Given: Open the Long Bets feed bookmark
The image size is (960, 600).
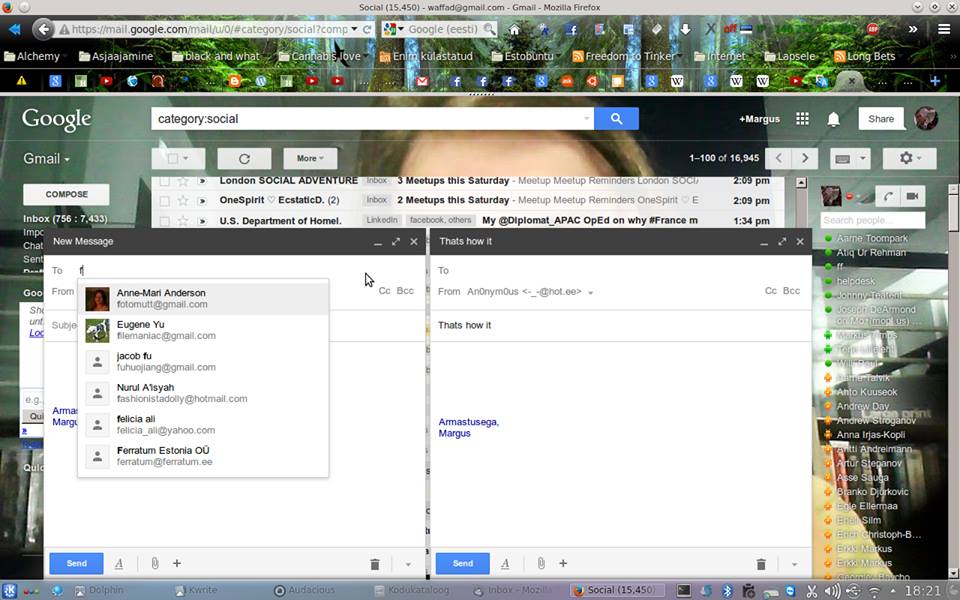Looking at the screenshot, I should coord(864,56).
